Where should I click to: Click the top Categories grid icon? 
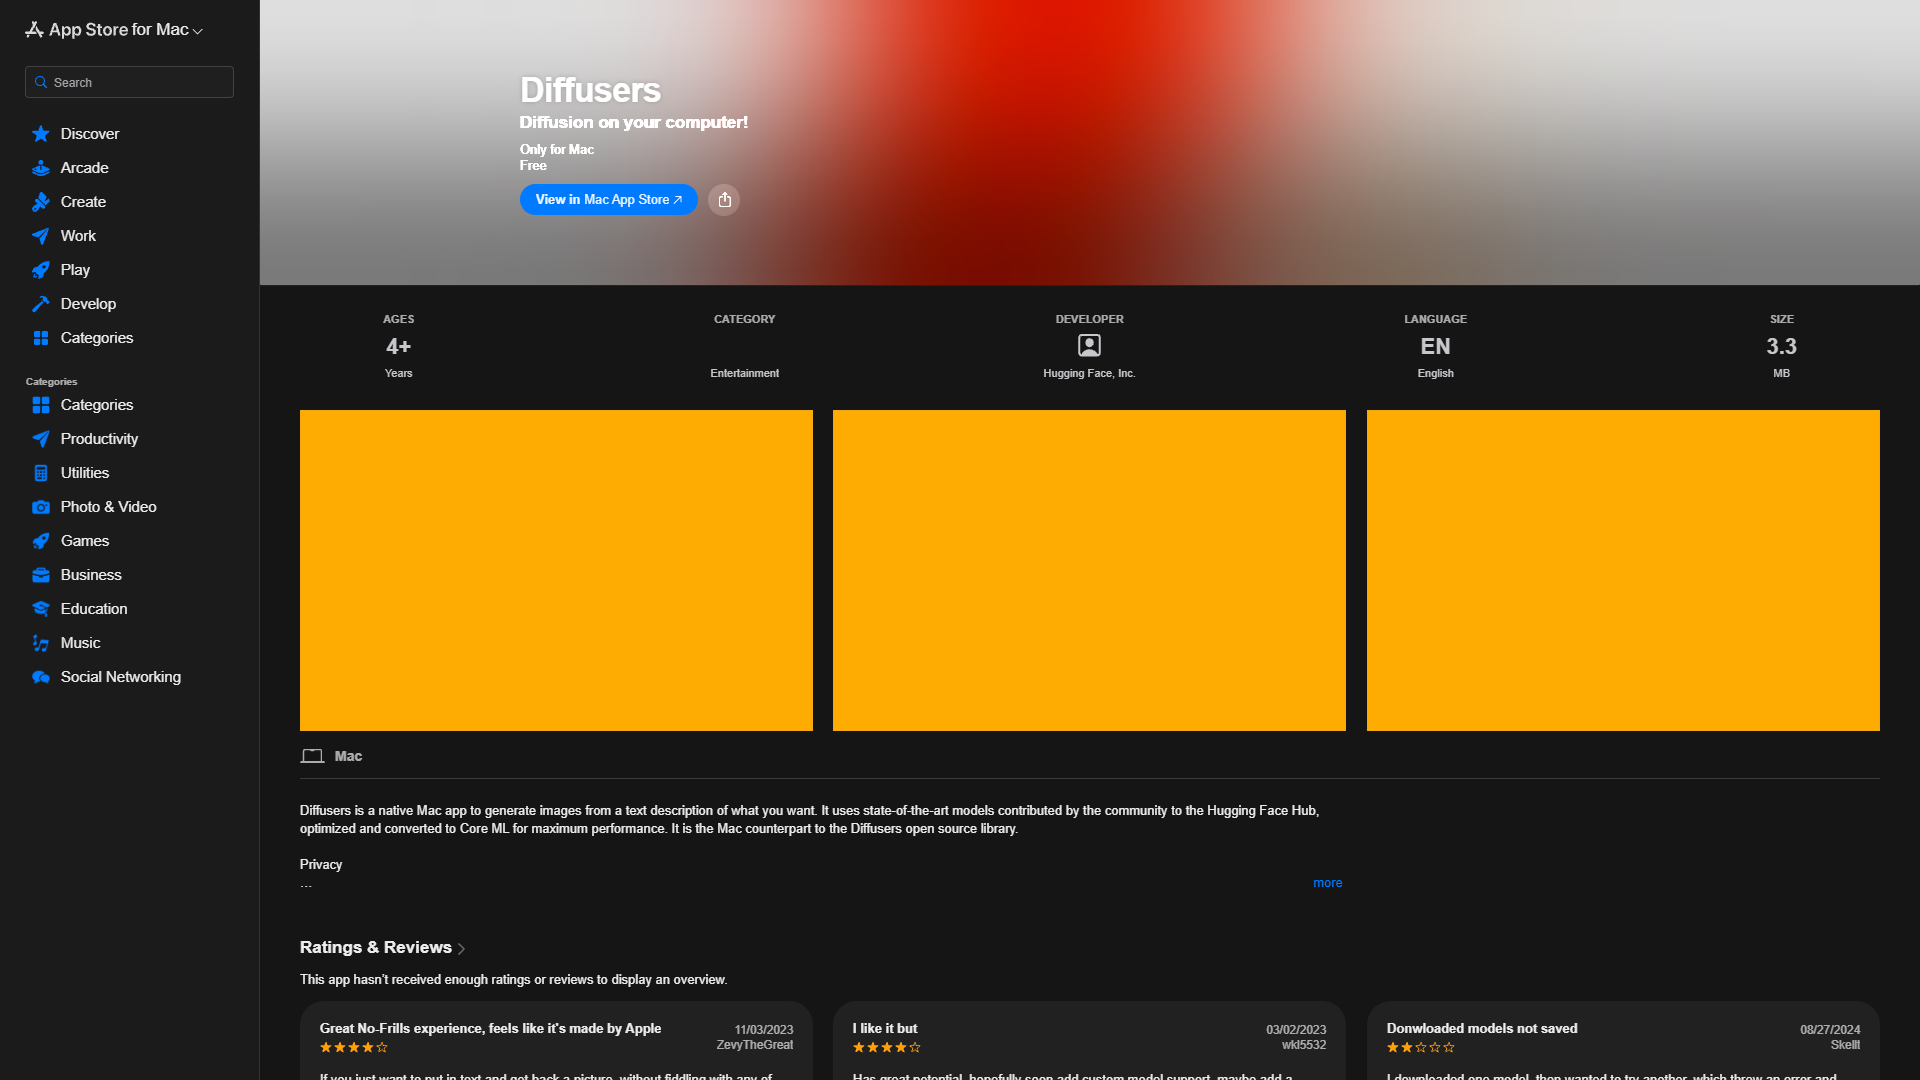[x=41, y=338]
